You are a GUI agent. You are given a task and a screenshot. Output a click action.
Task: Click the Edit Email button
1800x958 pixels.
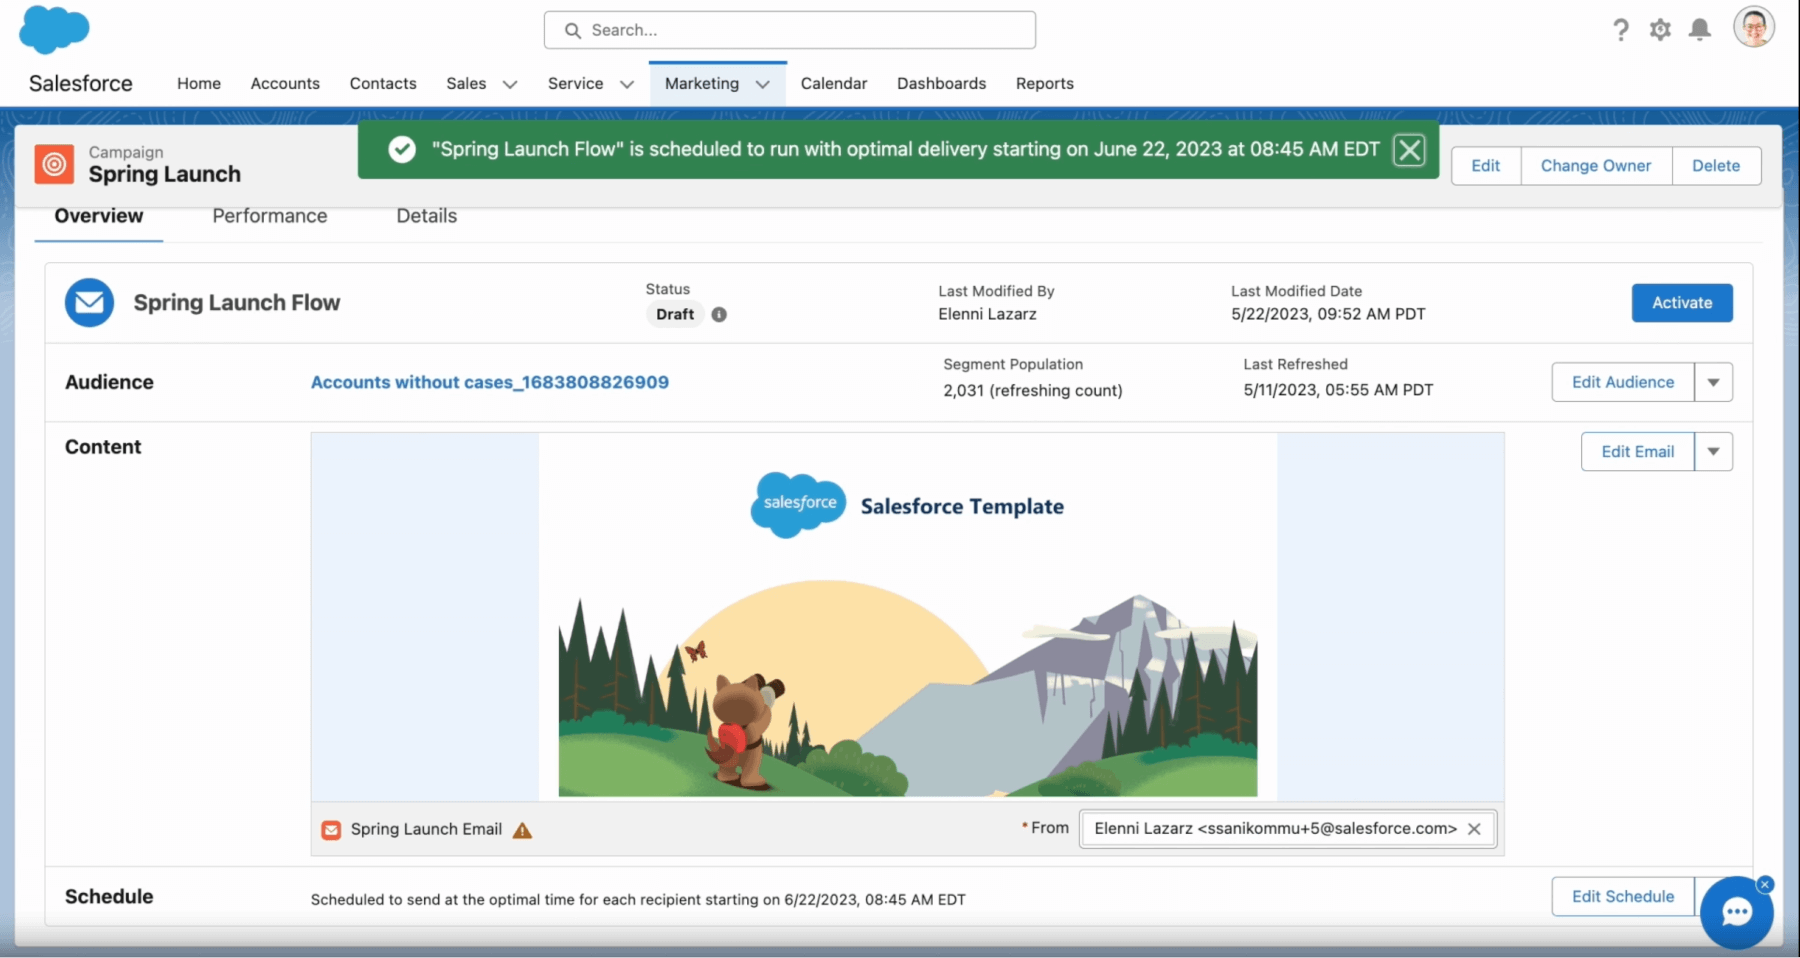pyautogui.click(x=1638, y=452)
